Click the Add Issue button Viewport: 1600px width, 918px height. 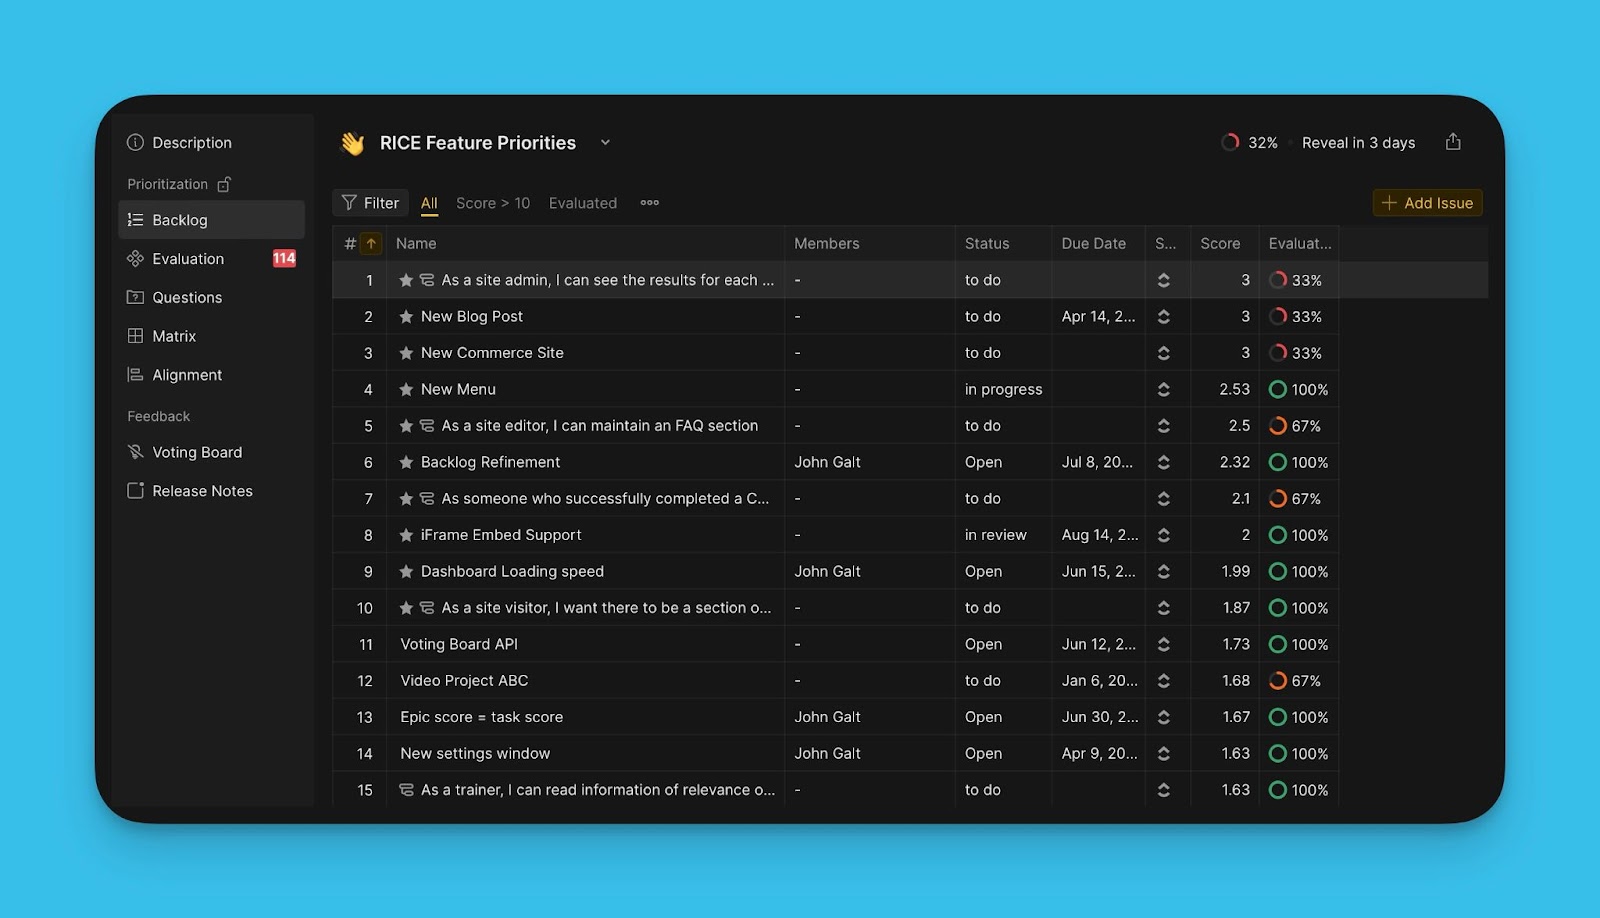[x=1427, y=203]
